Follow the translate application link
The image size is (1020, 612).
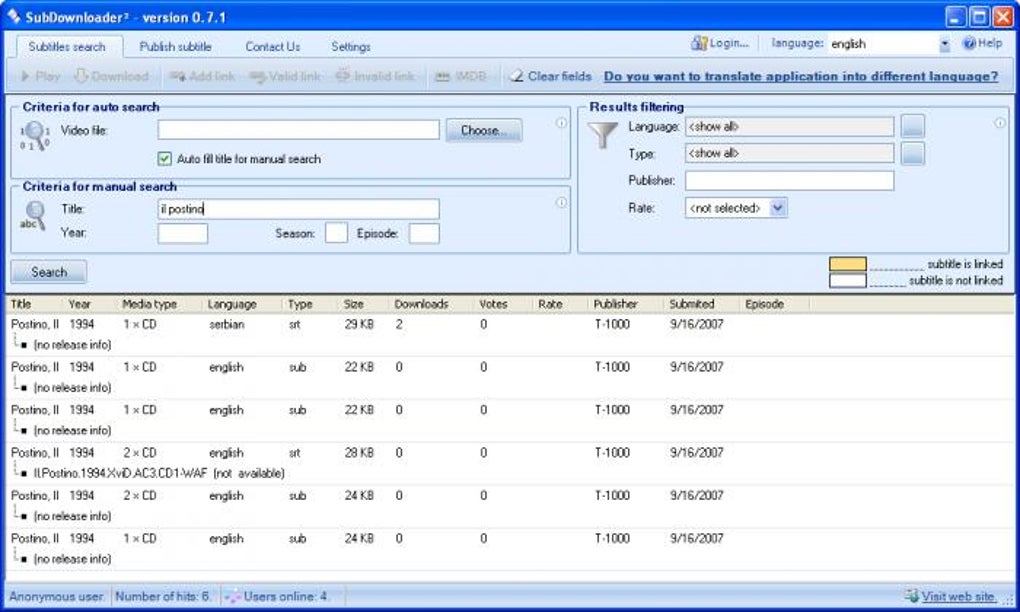point(801,76)
